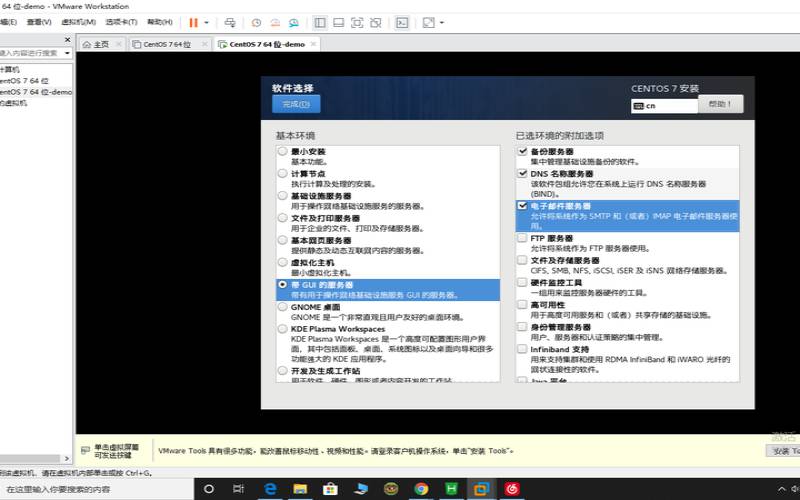The height and width of the screenshot is (500, 800).
Task: Click the Windows taskbar search box
Action: (97, 489)
